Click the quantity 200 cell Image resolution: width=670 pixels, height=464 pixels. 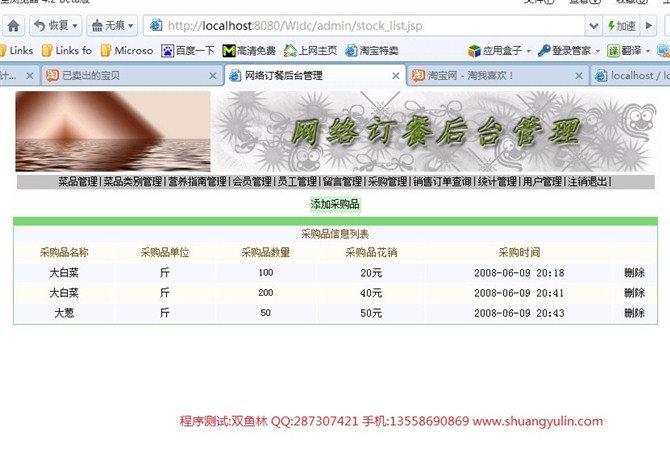click(266, 293)
